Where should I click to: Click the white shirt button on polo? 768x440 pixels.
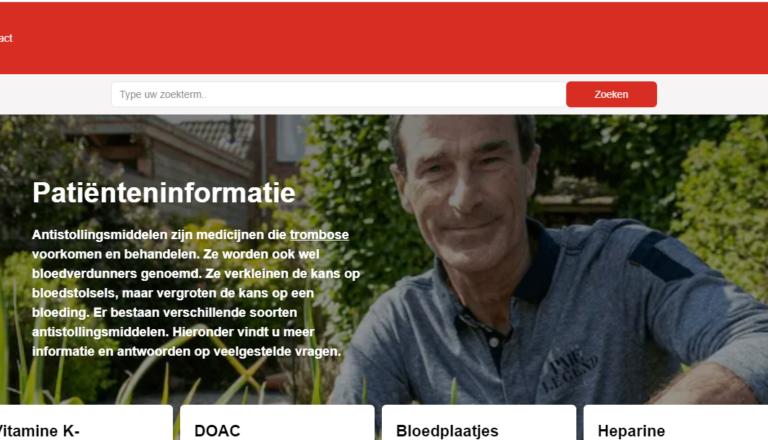coord(495,341)
